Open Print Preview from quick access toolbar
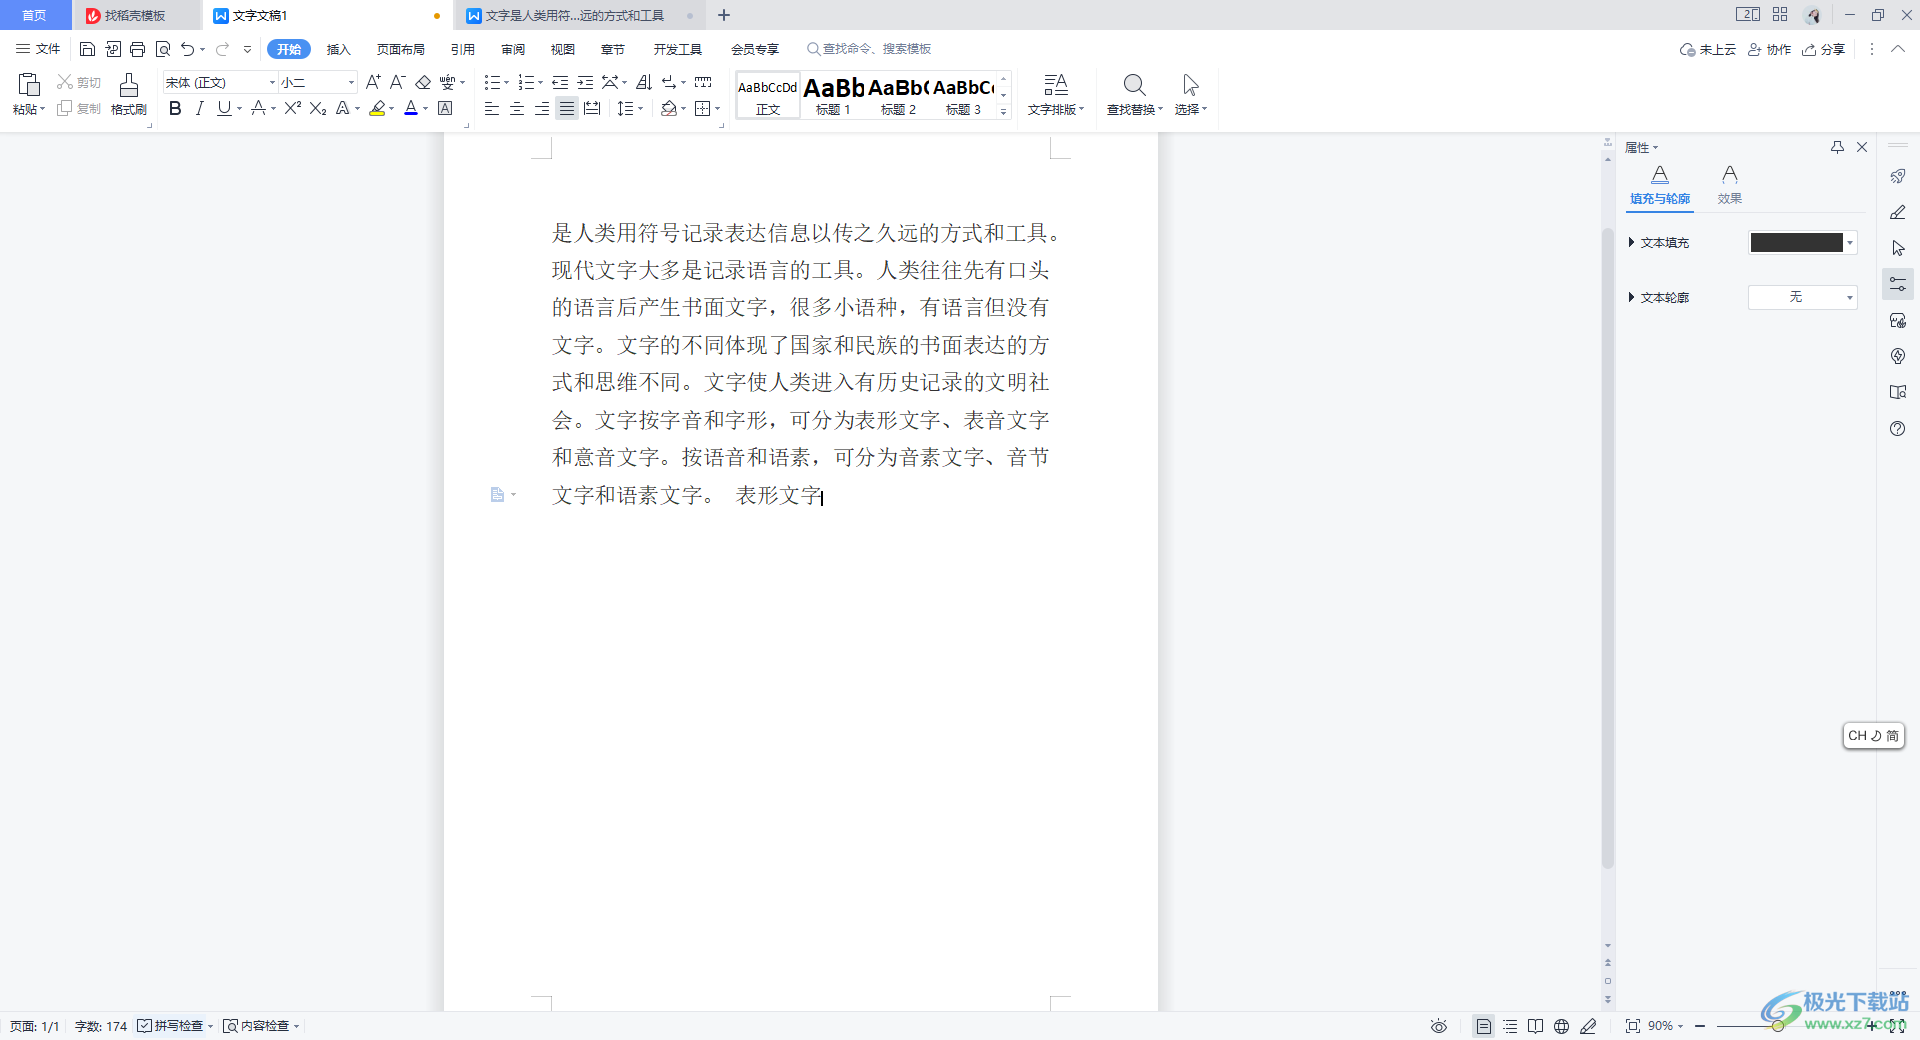This screenshot has height=1040, width=1920. pos(163,49)
